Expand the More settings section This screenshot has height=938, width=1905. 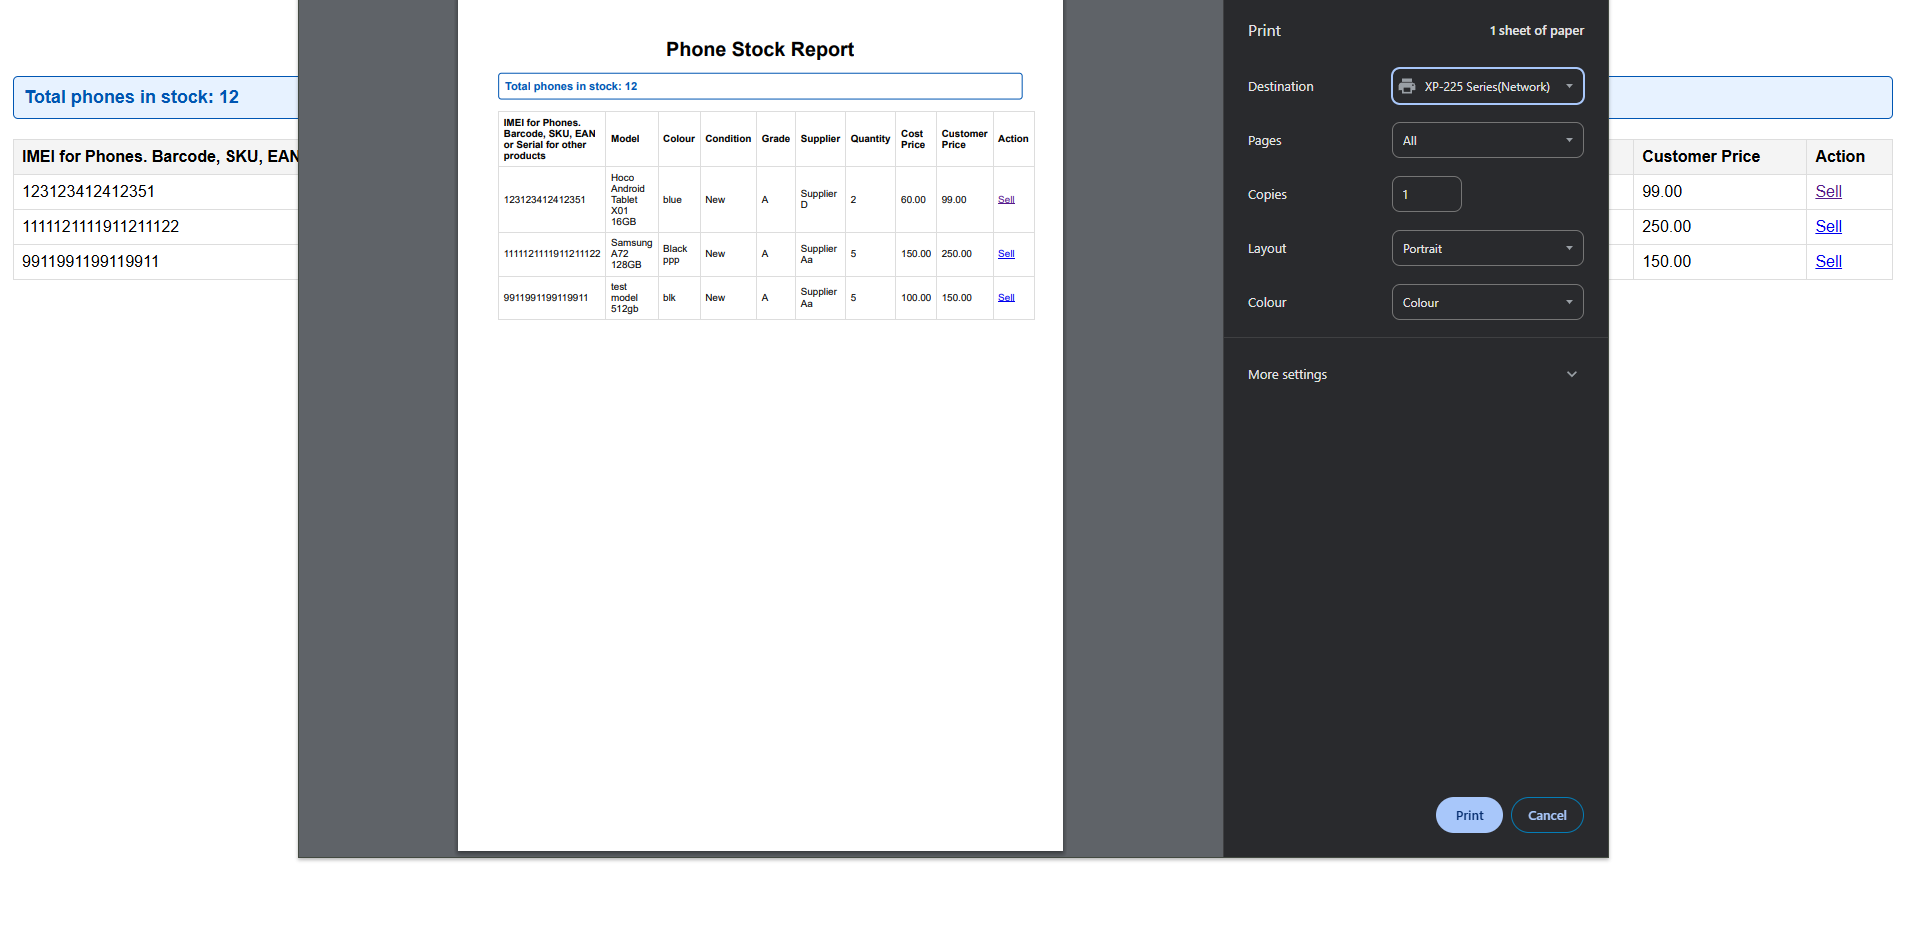[1415, 374]
